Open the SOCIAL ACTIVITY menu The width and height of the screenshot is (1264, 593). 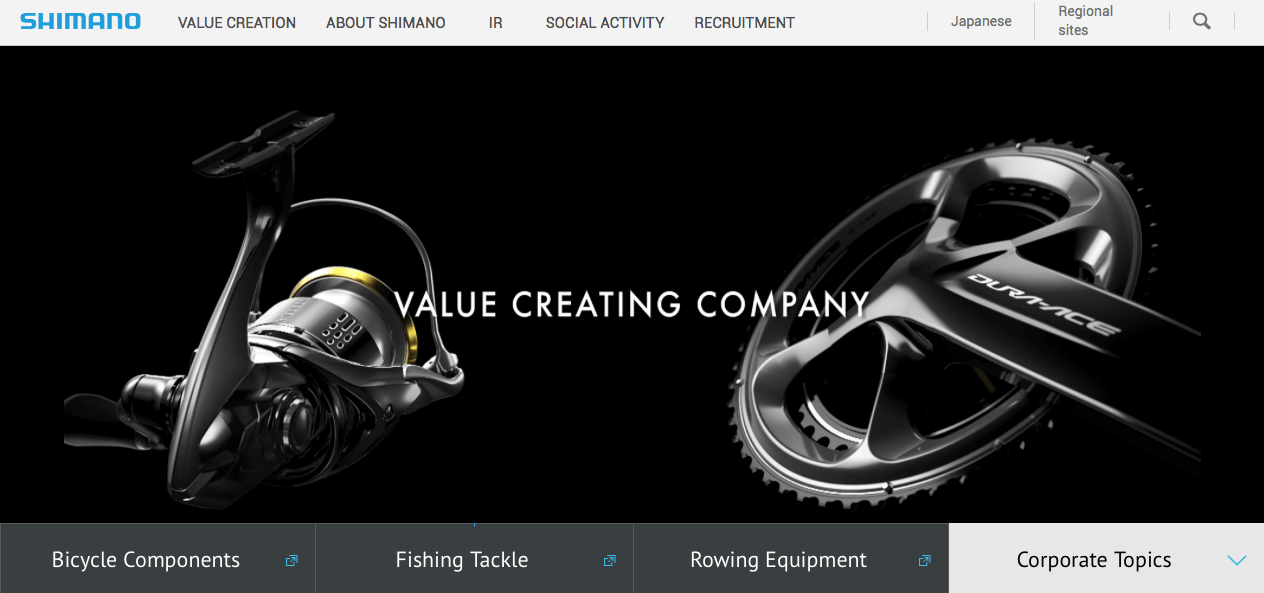click(605, 22)
